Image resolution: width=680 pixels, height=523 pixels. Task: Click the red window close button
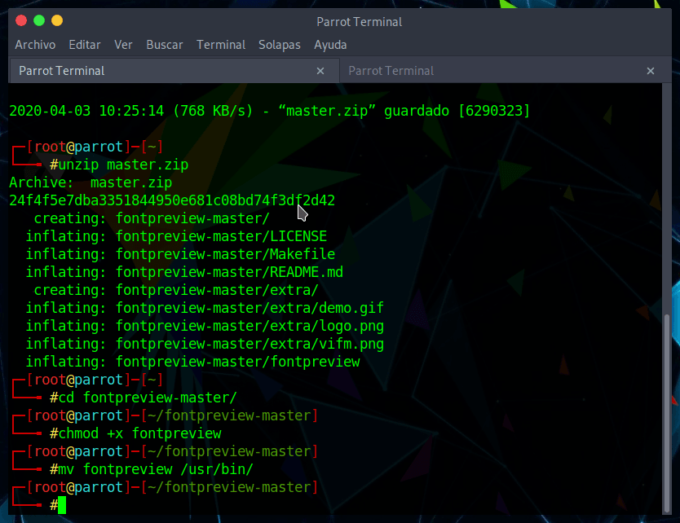(21, 20)
